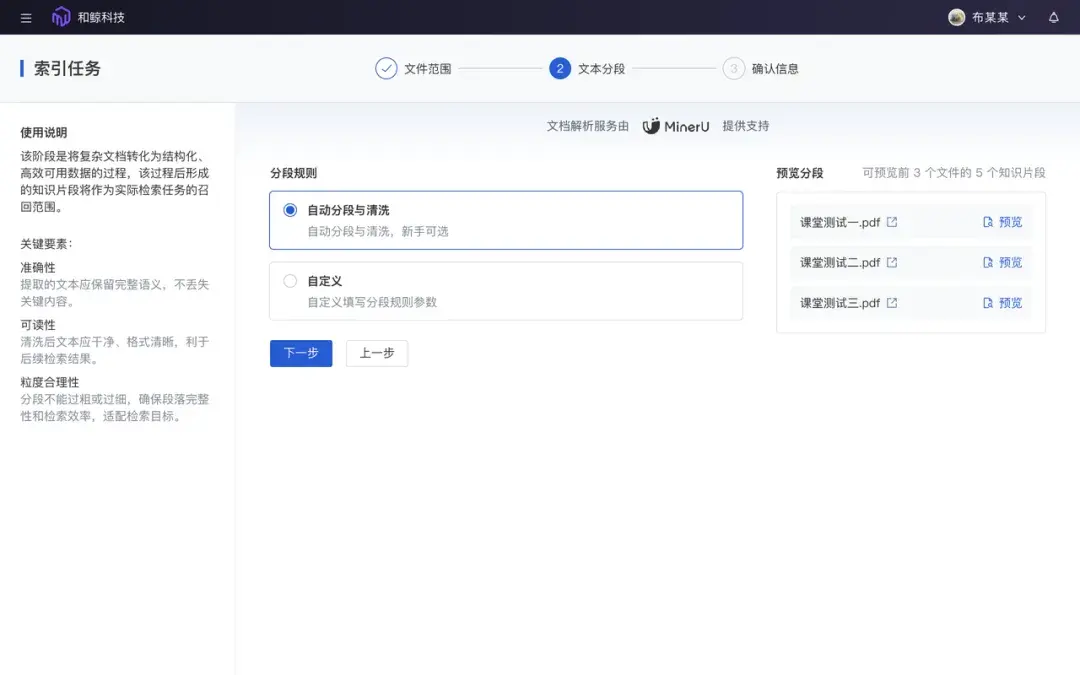Open the hamburger menu in the top bar
This screenshot has width=1080, height=675.
click(25, 16)
